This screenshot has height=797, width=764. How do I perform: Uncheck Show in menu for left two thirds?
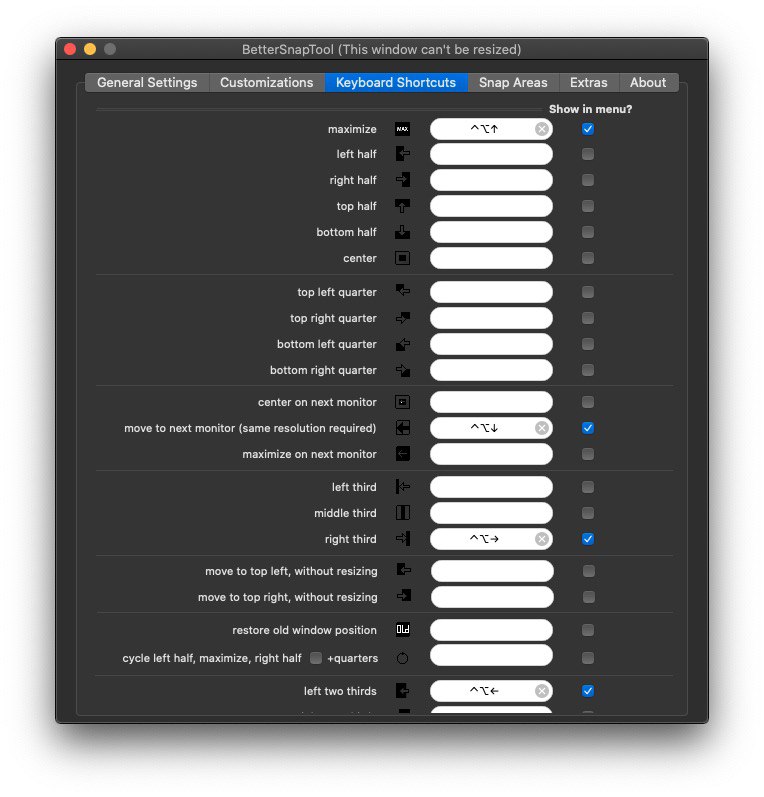click(x=588, y=691)
